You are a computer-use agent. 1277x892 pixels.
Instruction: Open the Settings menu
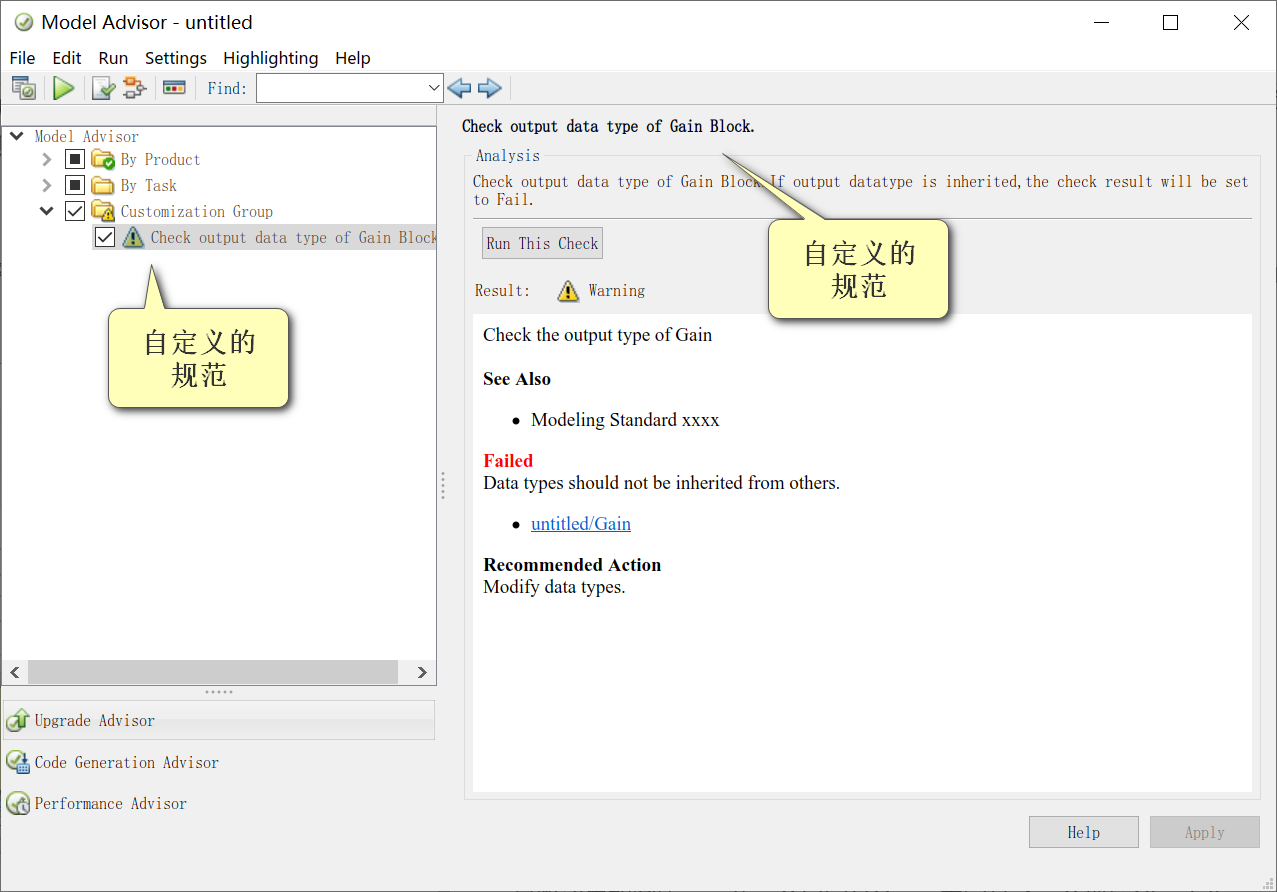coord(175,58)
